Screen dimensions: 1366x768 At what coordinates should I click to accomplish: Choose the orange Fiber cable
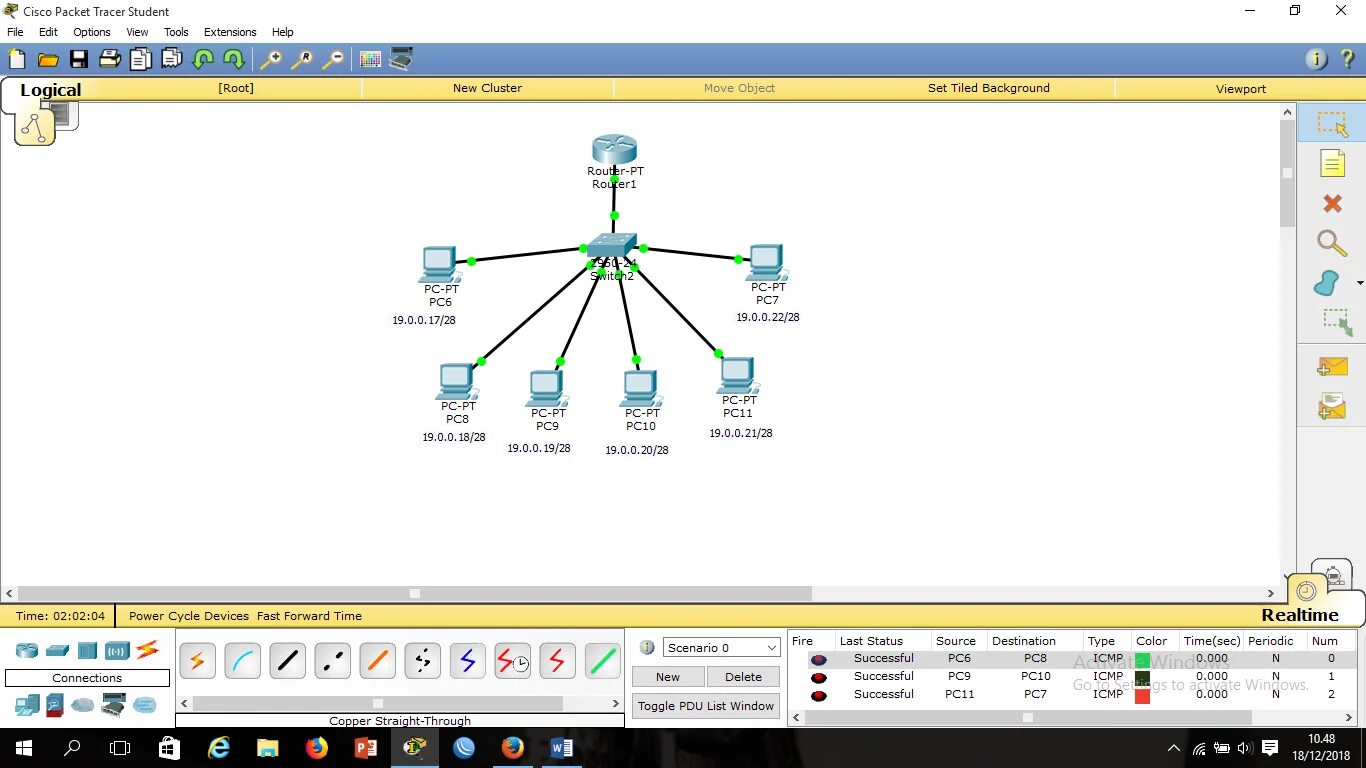point(377,661)
